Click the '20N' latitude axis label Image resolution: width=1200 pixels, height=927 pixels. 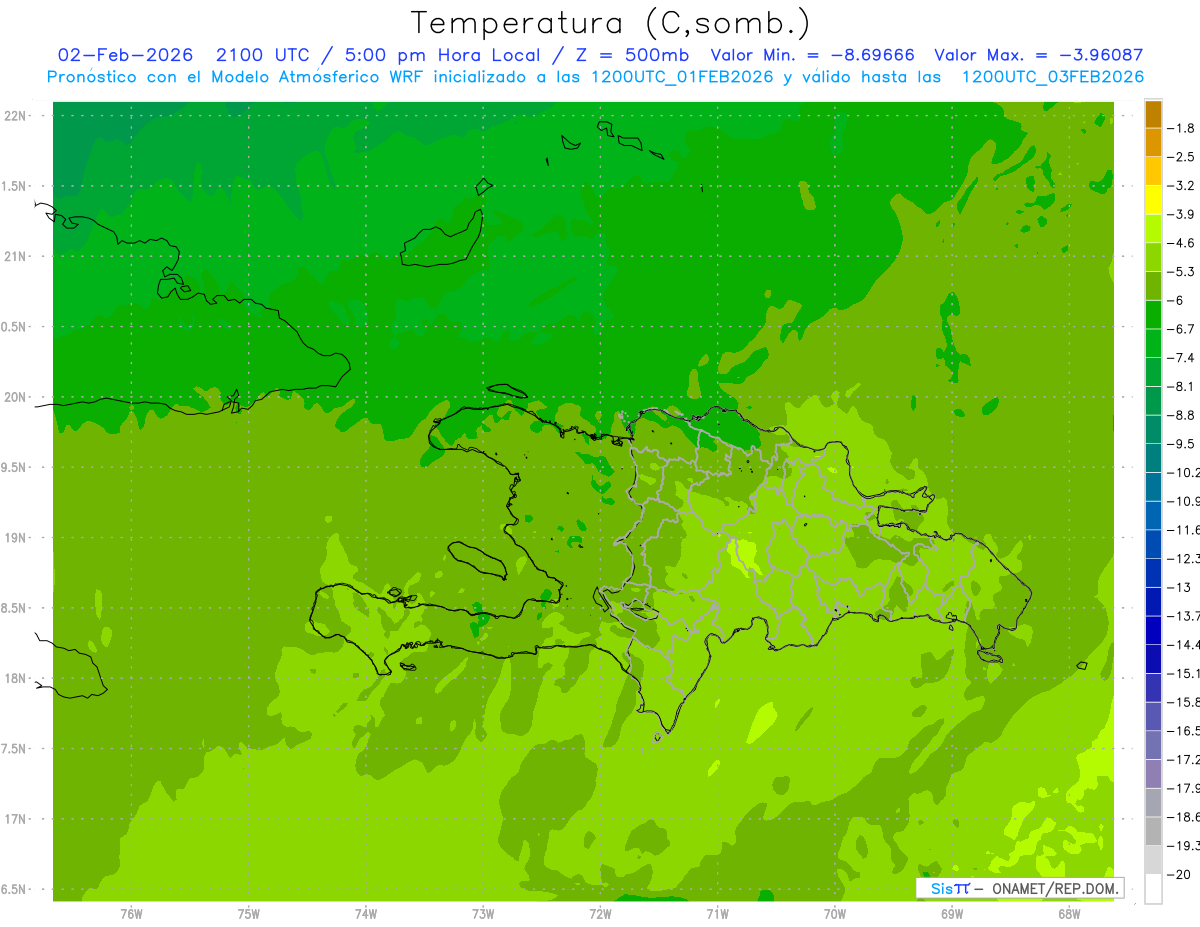(15, 397)
